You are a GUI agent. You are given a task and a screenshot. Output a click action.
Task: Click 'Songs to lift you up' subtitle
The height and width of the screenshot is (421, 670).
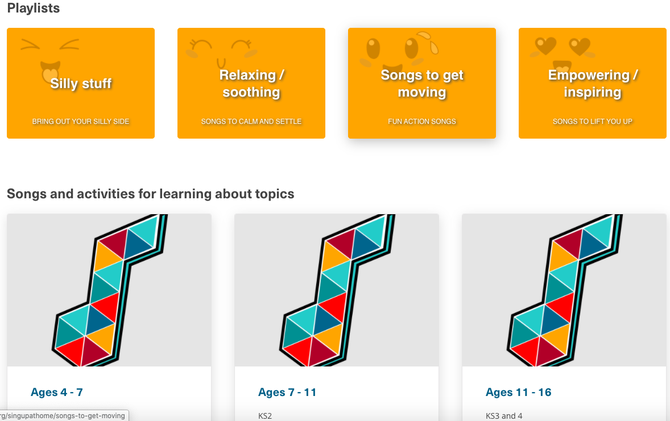592,121
